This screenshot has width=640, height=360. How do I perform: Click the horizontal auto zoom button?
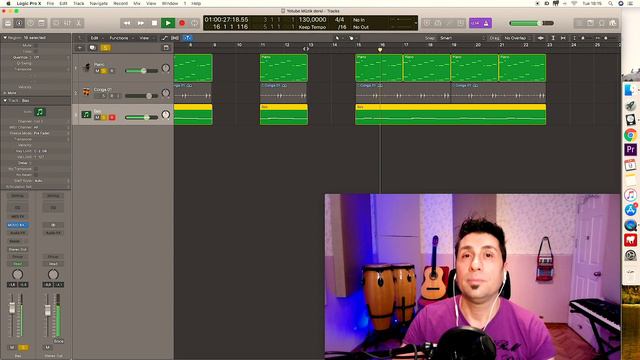point(563,38)
